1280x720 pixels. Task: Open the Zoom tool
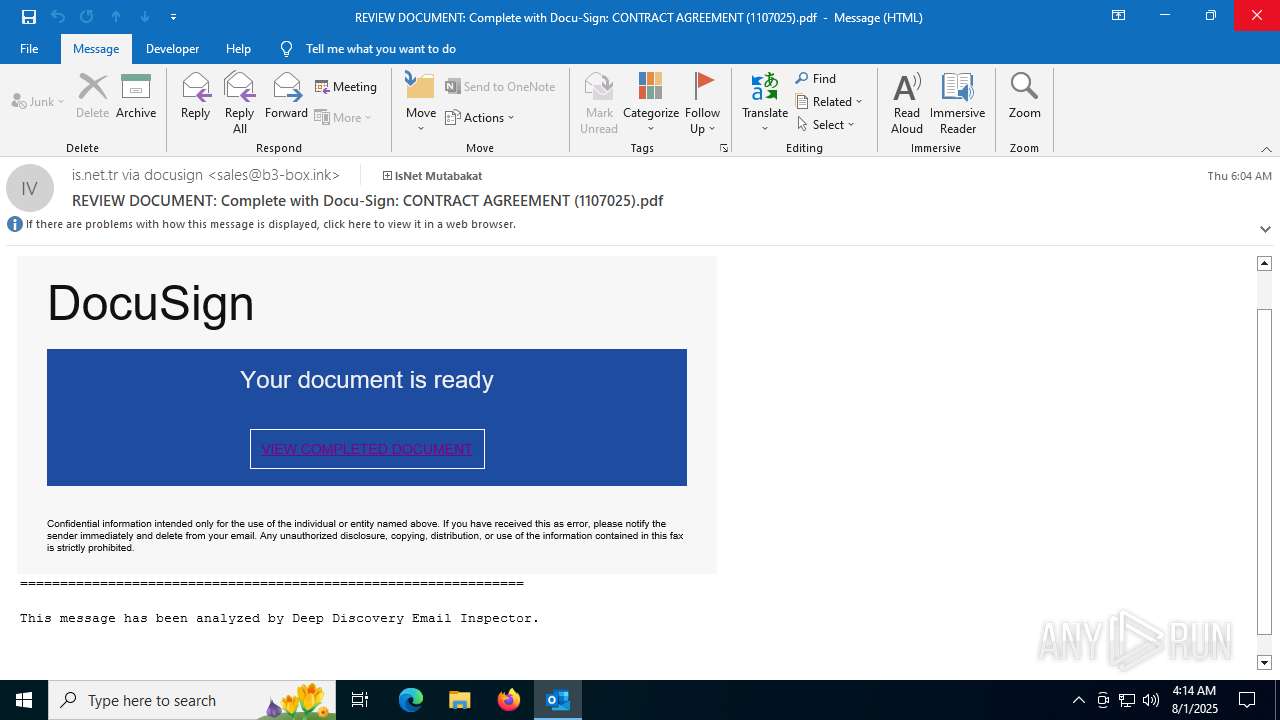pyautogui.click(x=1024, y=97)
